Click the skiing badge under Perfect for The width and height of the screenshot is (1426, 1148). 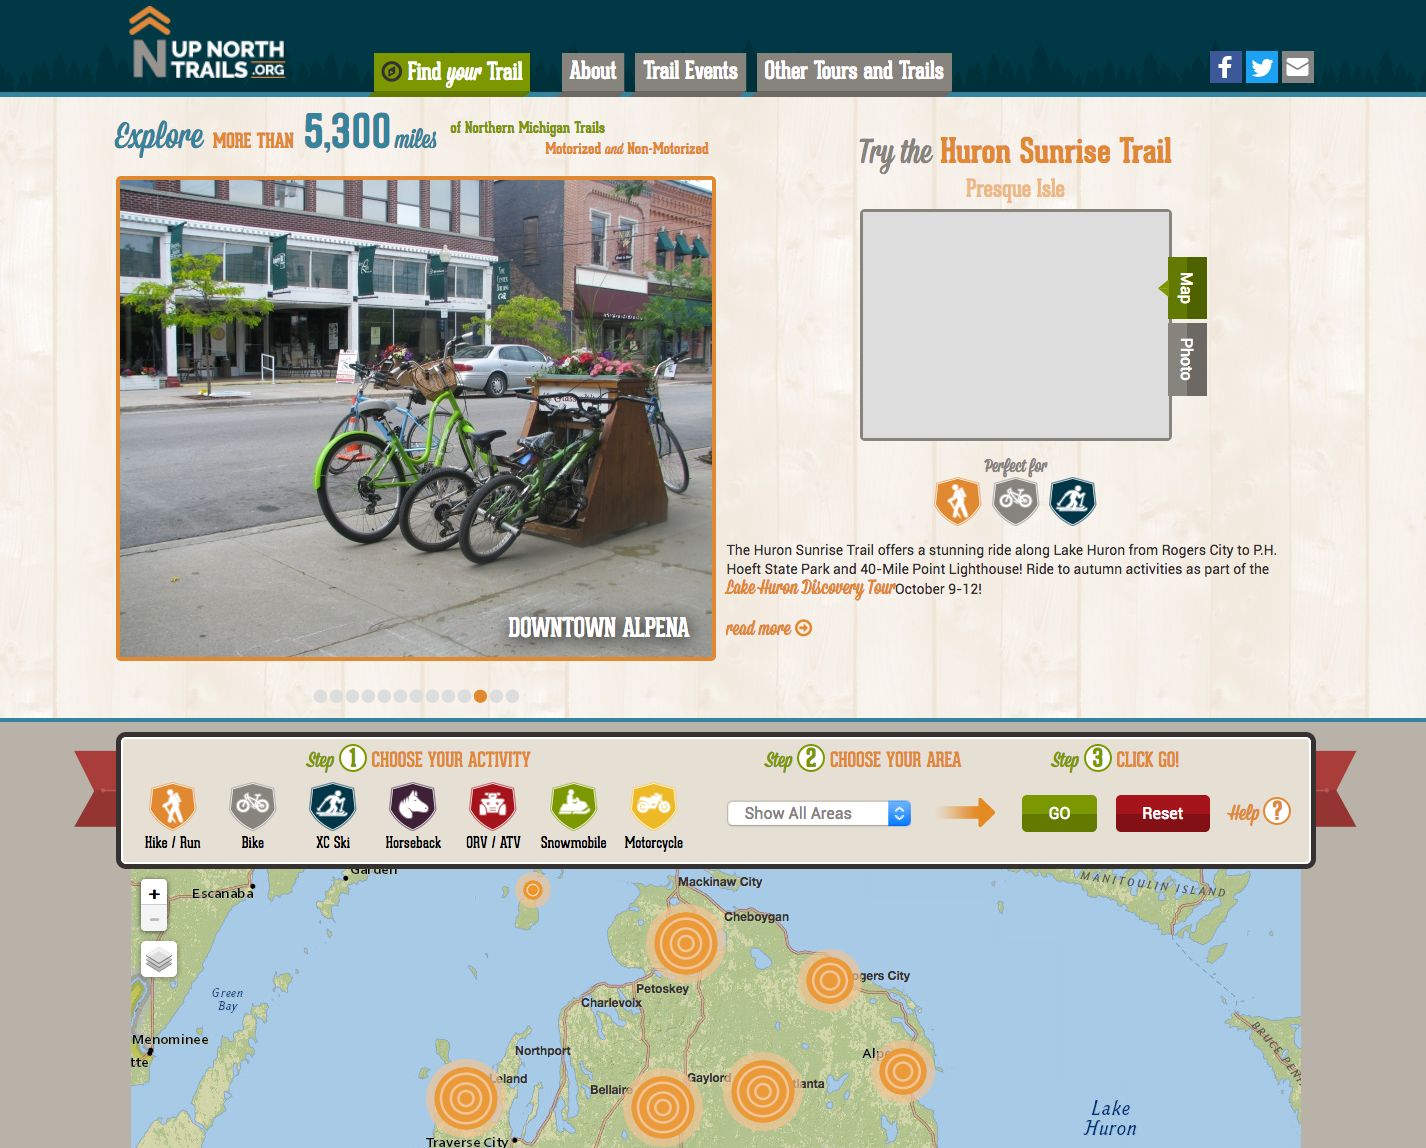[1073, 501]
